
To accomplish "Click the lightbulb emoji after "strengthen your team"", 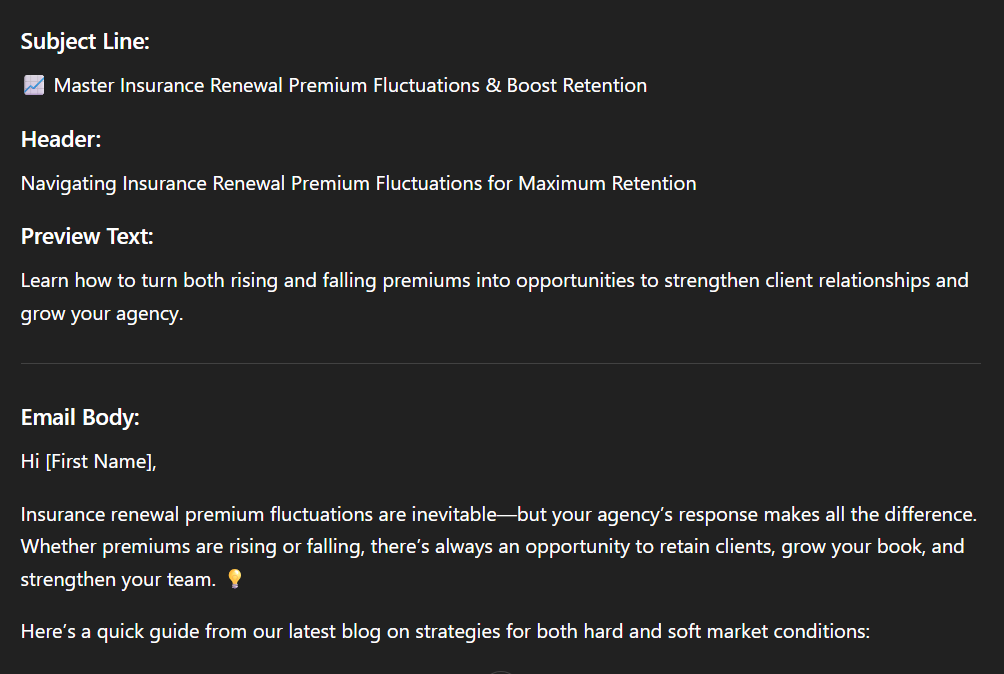I will 235,579.
